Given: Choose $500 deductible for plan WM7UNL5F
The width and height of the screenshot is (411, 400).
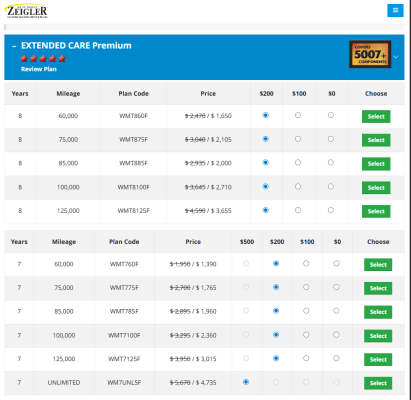Looking at the screenshot, I should tap(246, 382).
